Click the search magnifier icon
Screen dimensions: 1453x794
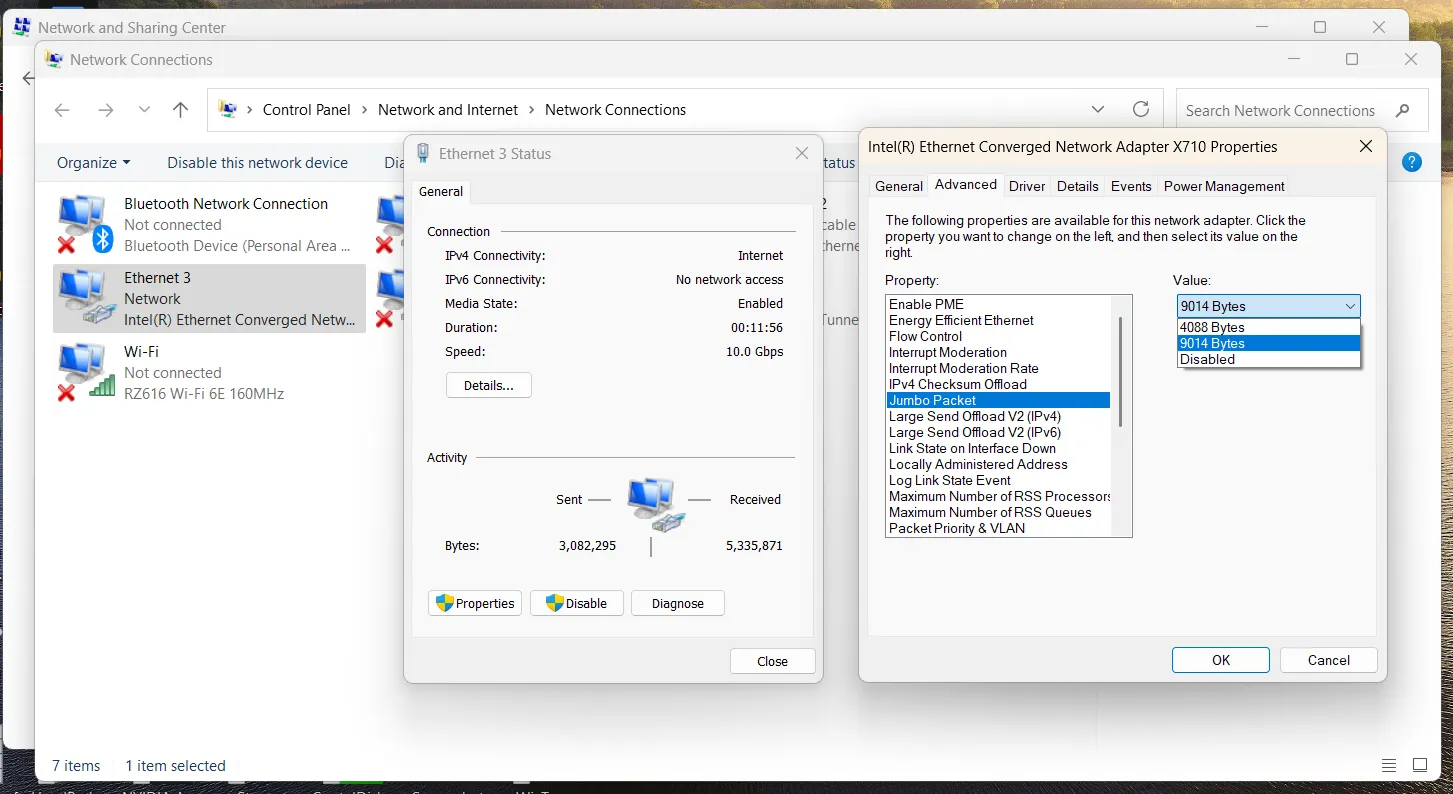[1403, 110]
